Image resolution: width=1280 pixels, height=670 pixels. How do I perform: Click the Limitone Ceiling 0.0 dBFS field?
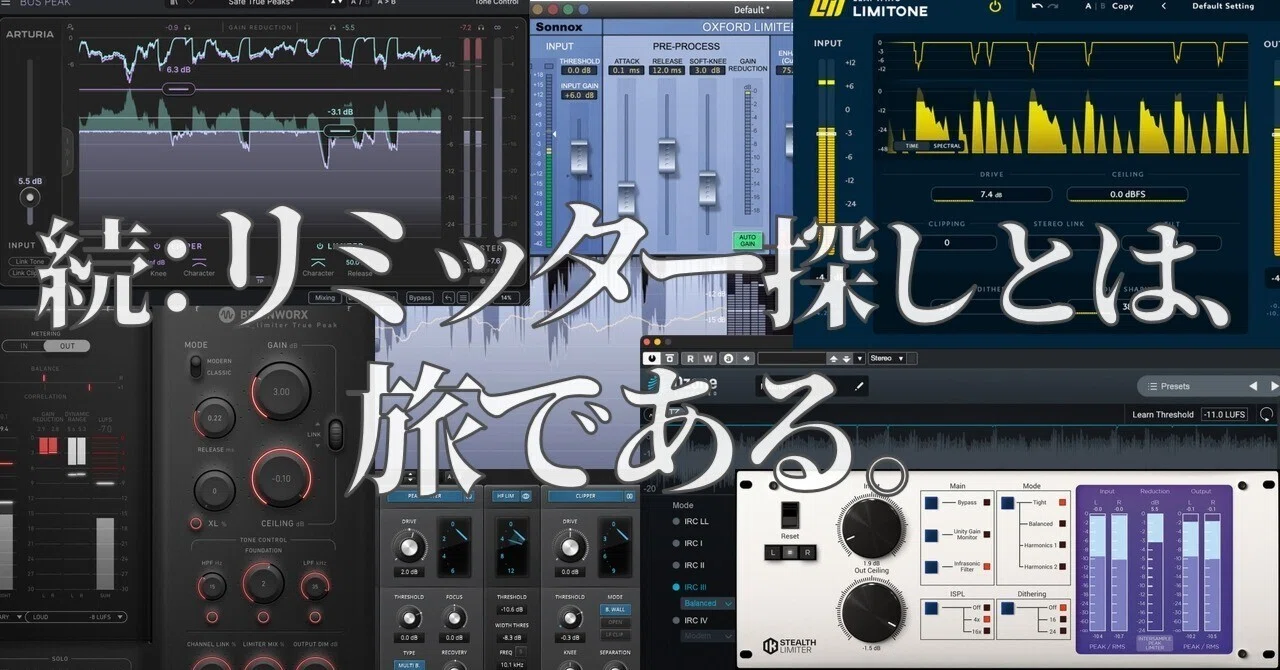point(1127,194)
